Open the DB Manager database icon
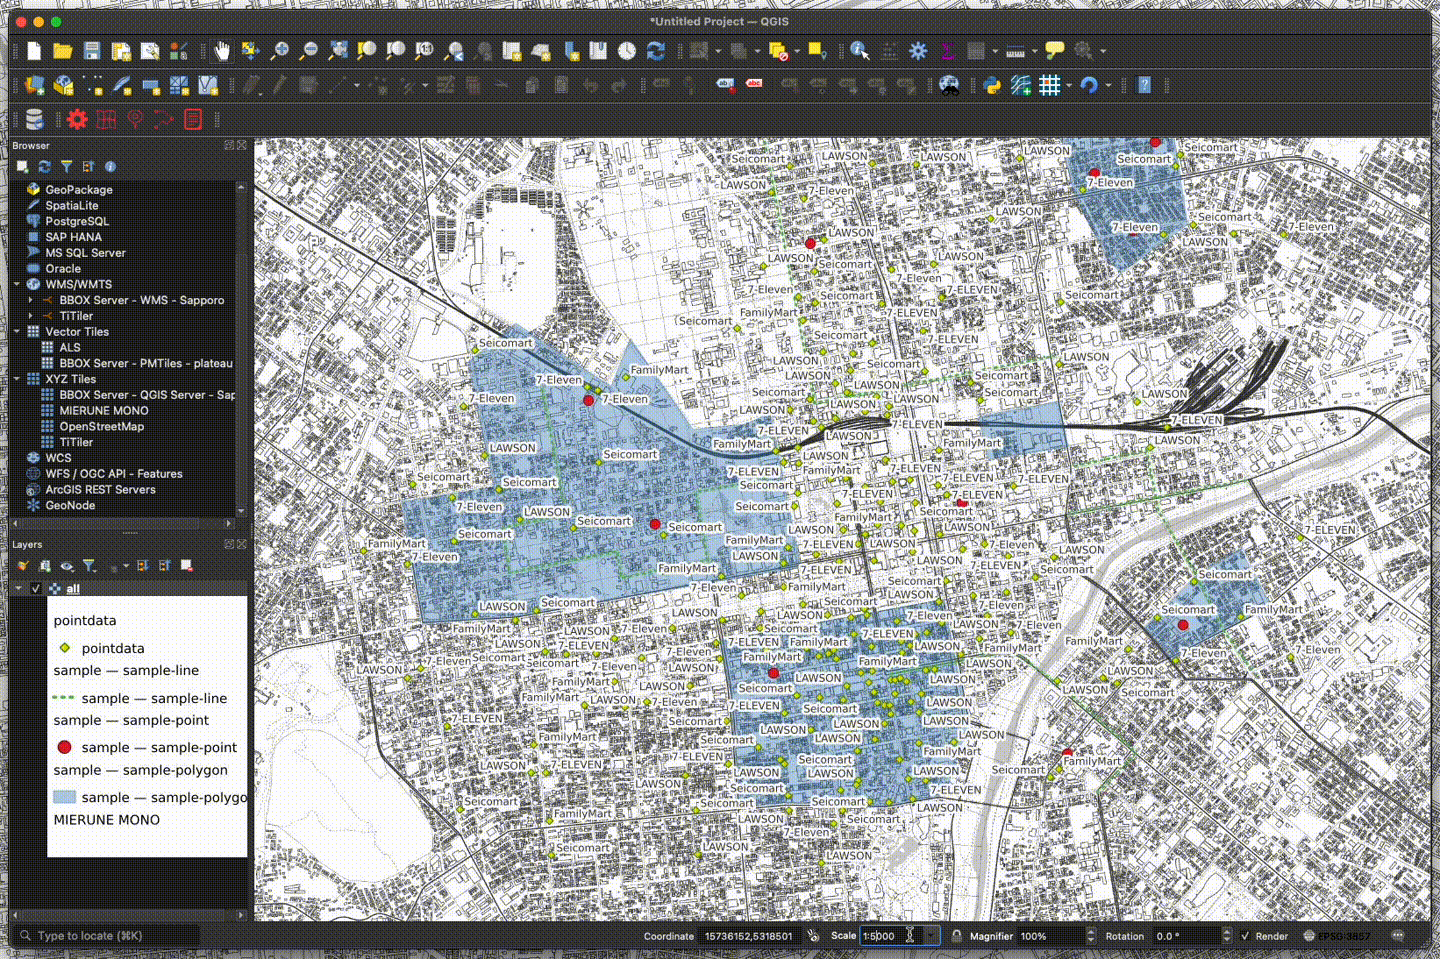The width and height of the screenshot is (1440, 959). click(35, 120)
